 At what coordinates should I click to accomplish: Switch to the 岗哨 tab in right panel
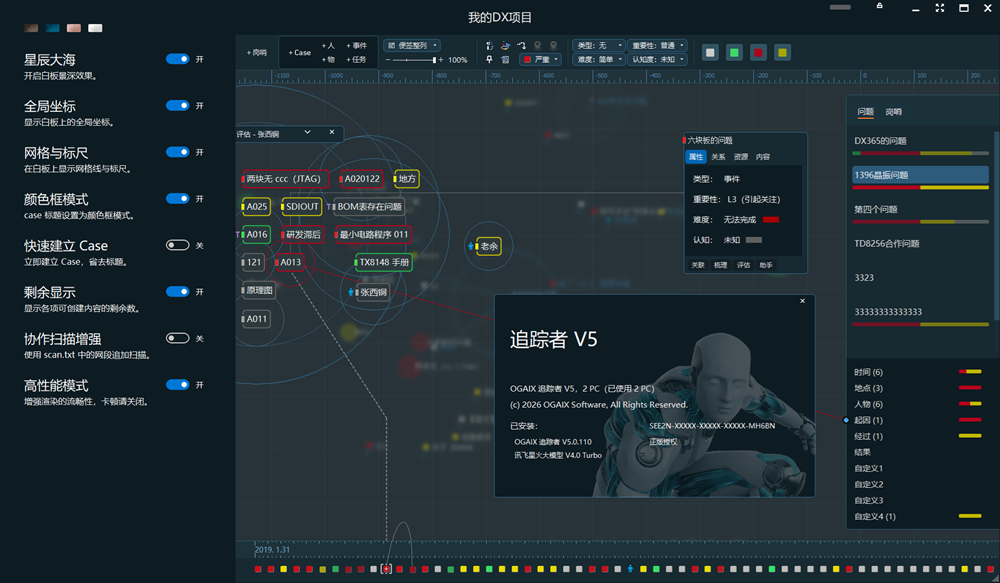click(893, 112)
